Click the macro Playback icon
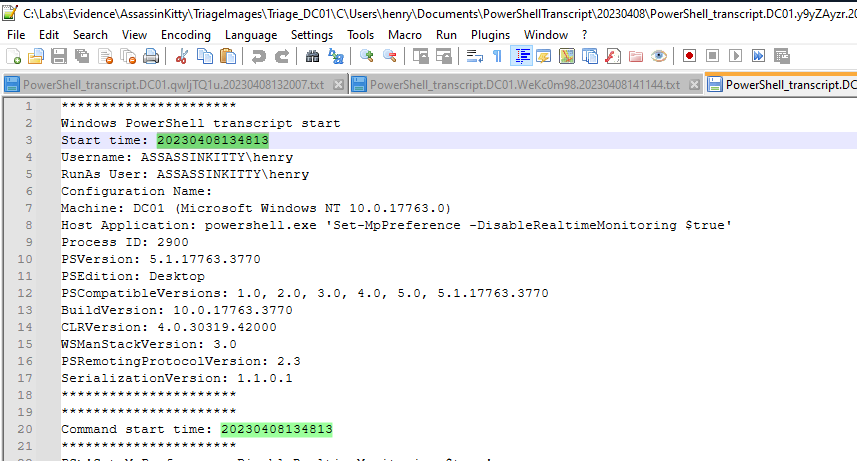This screenshot has width=857, height=461. pyautogui.click(x=735, y=56)
